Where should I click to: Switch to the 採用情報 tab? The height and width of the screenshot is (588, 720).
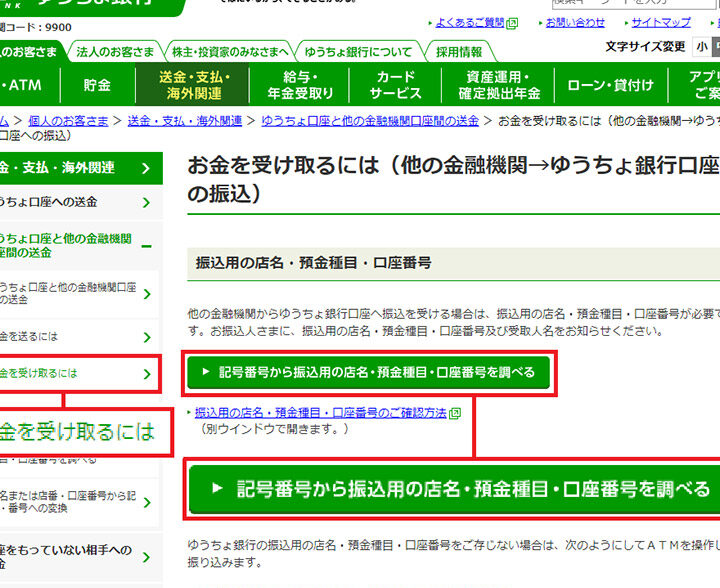click(x=458, y=51)
